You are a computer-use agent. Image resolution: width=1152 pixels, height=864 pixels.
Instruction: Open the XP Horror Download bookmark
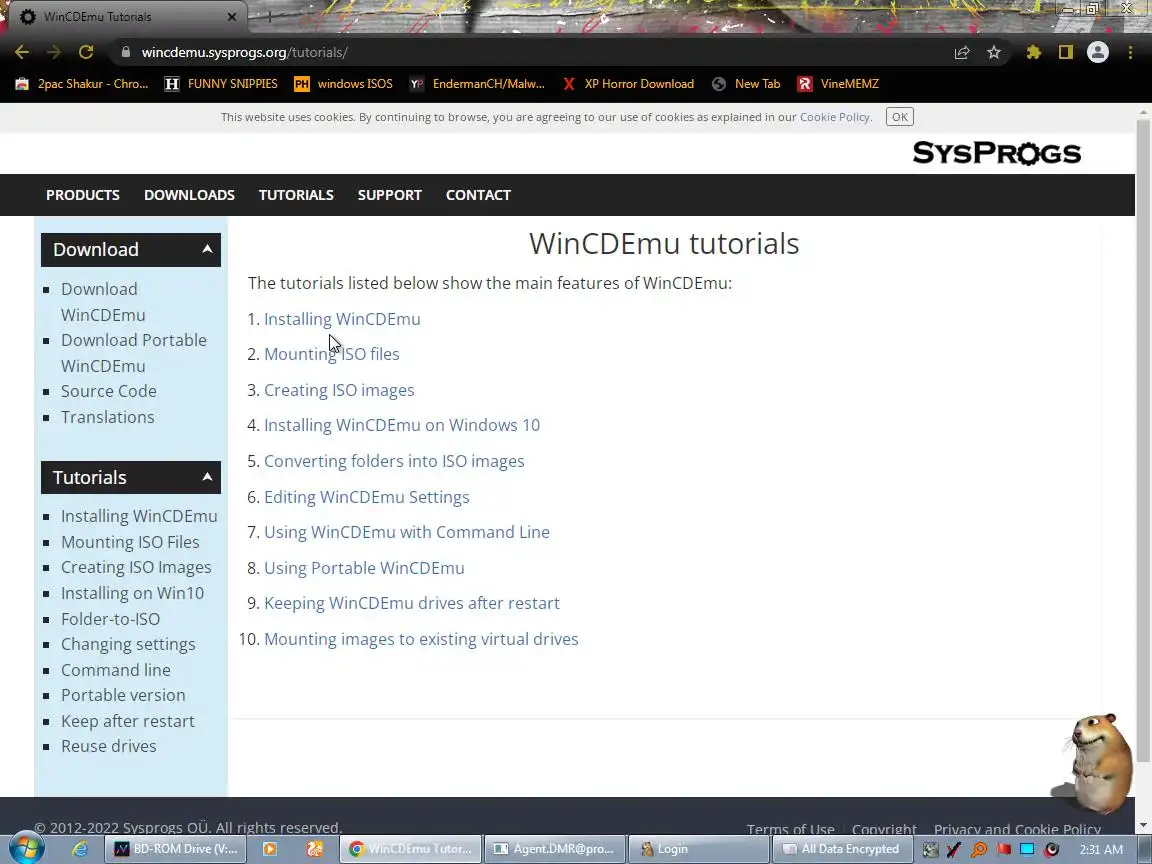coord(628,84)
